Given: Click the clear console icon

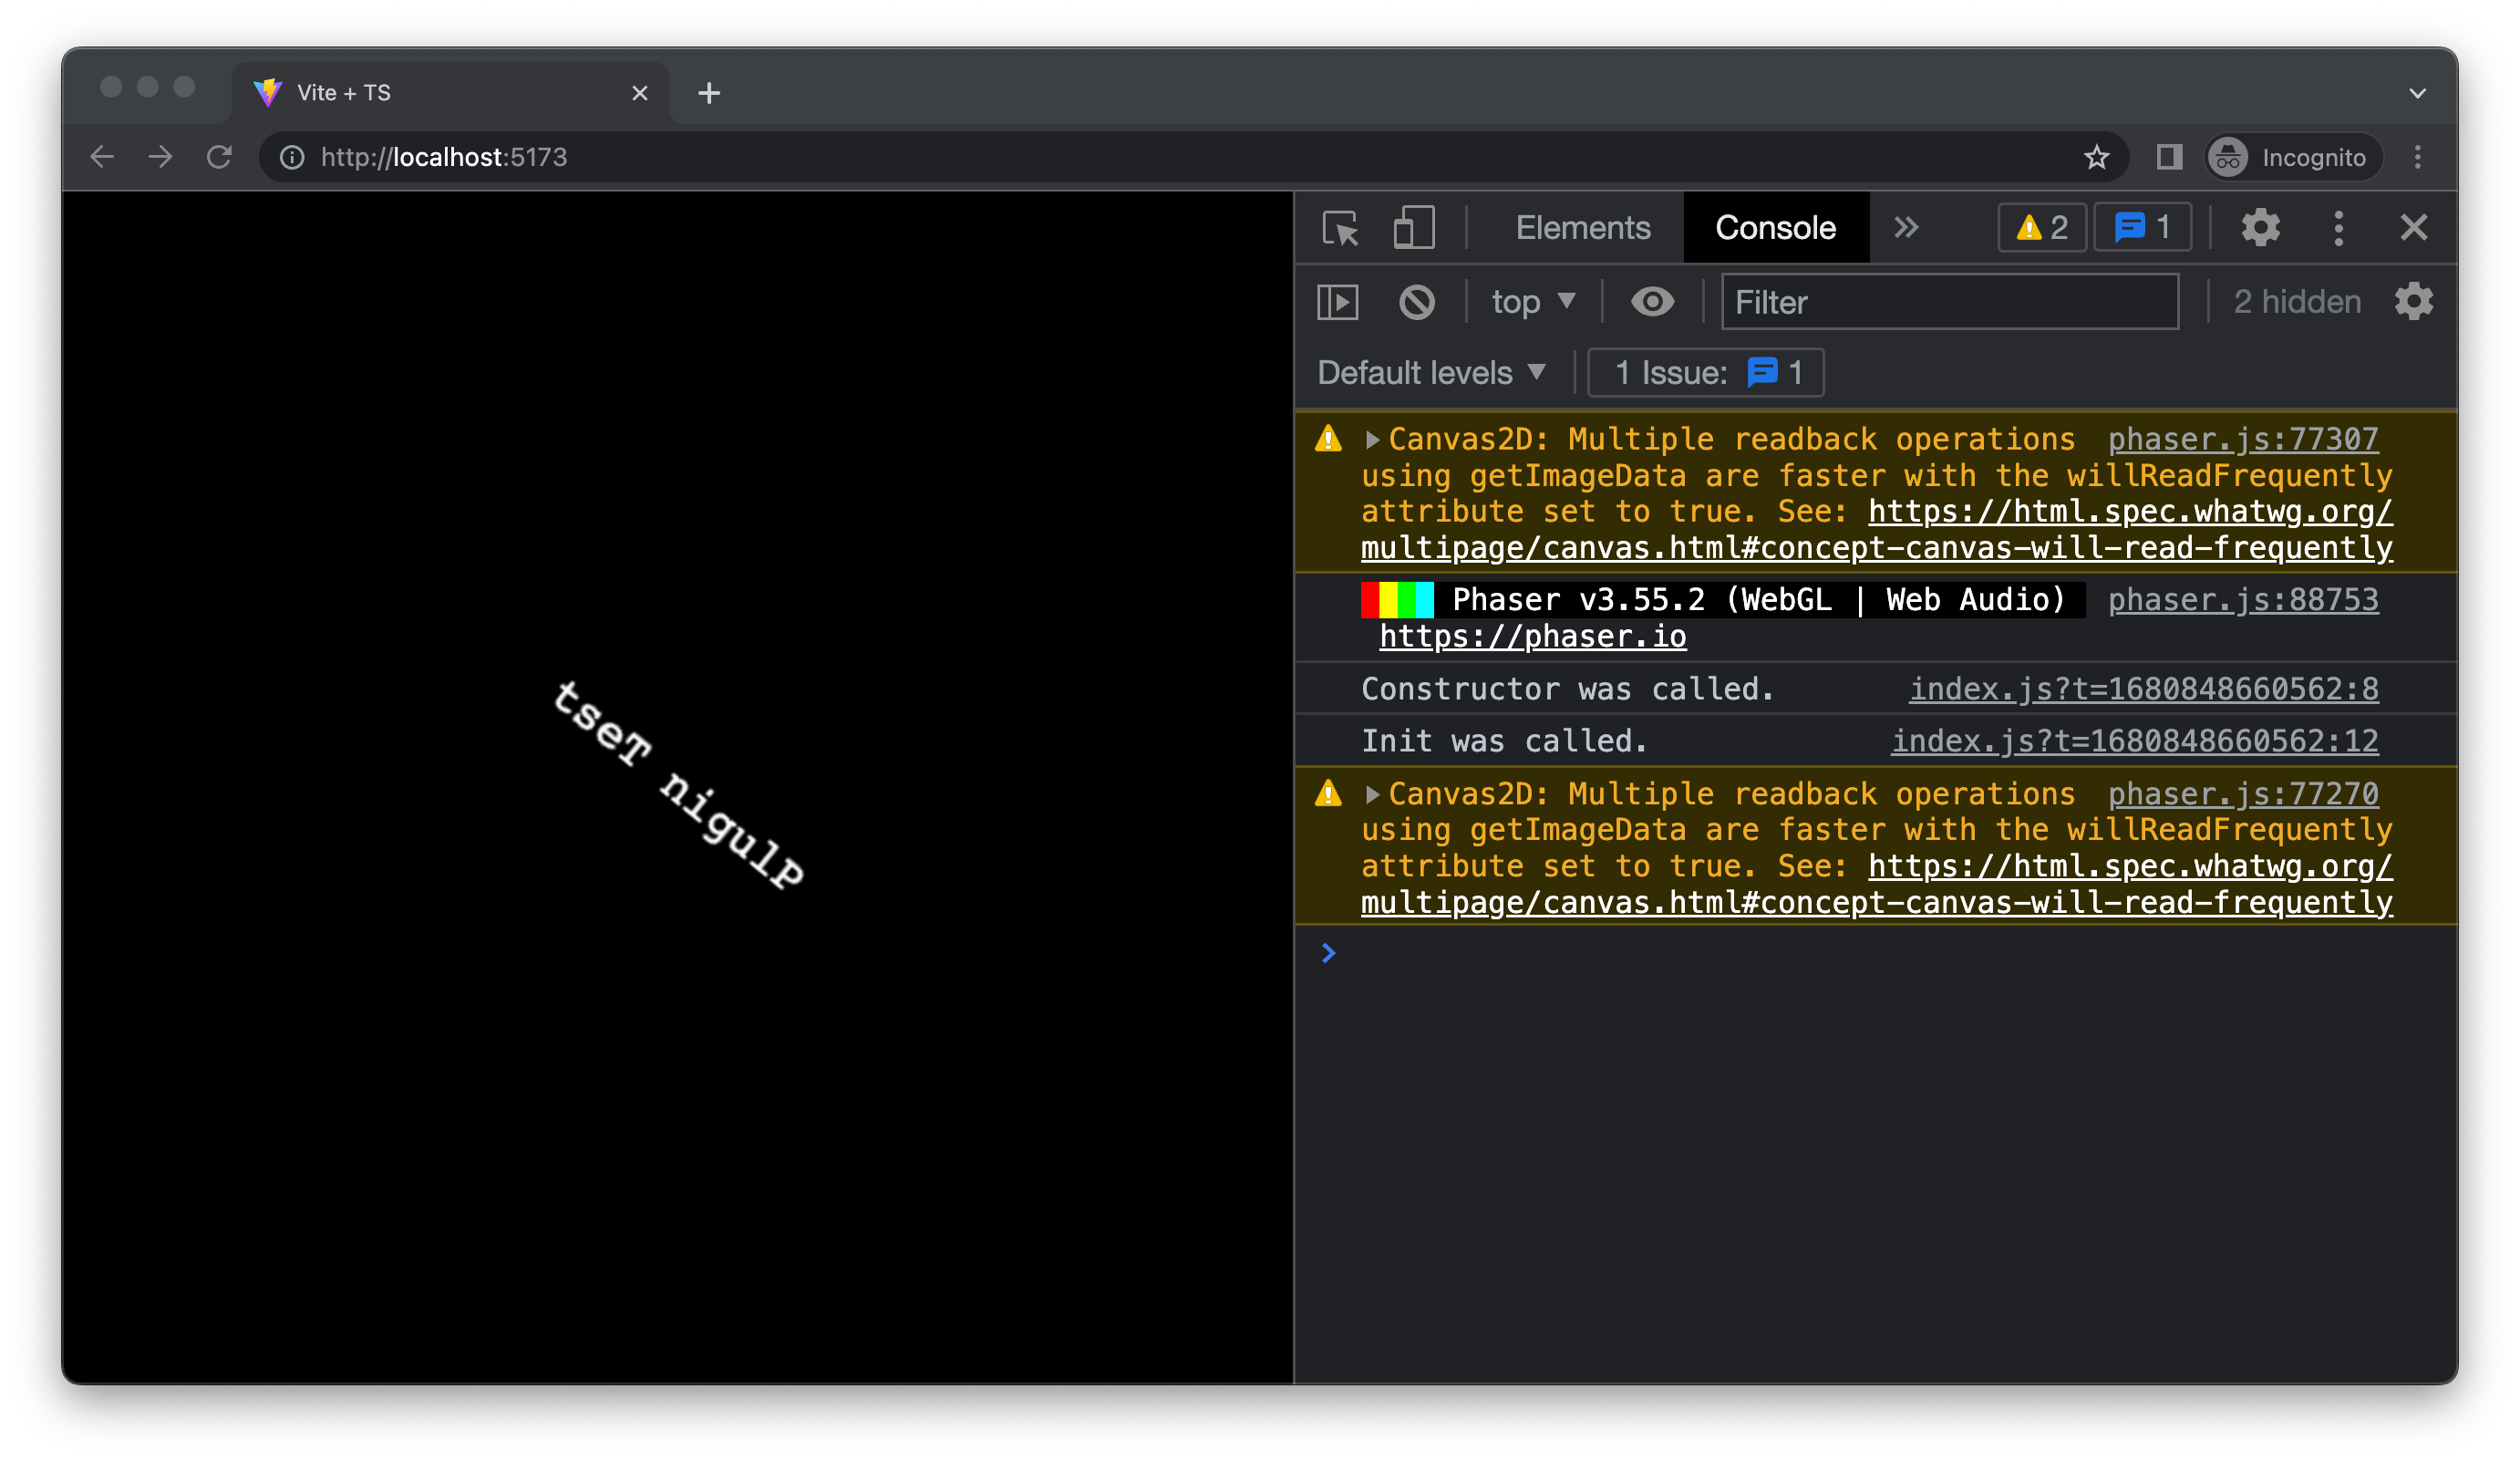Looking at the screenshot, I should click(x=1419, y=301).
